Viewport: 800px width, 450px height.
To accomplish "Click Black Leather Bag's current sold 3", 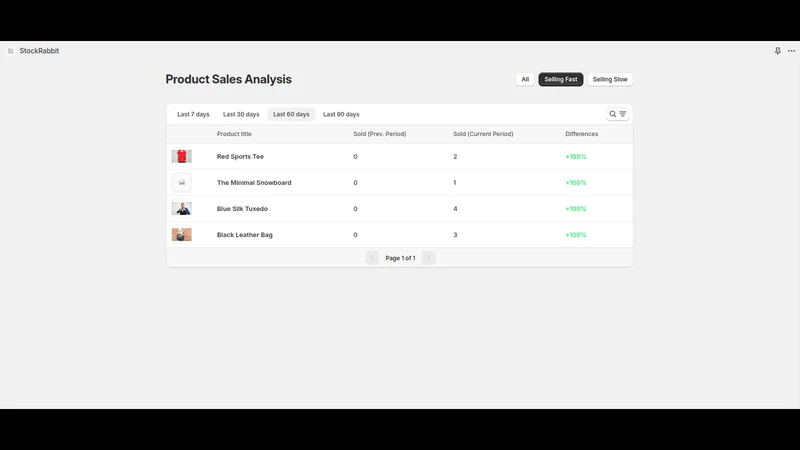I will pos(455,235).
